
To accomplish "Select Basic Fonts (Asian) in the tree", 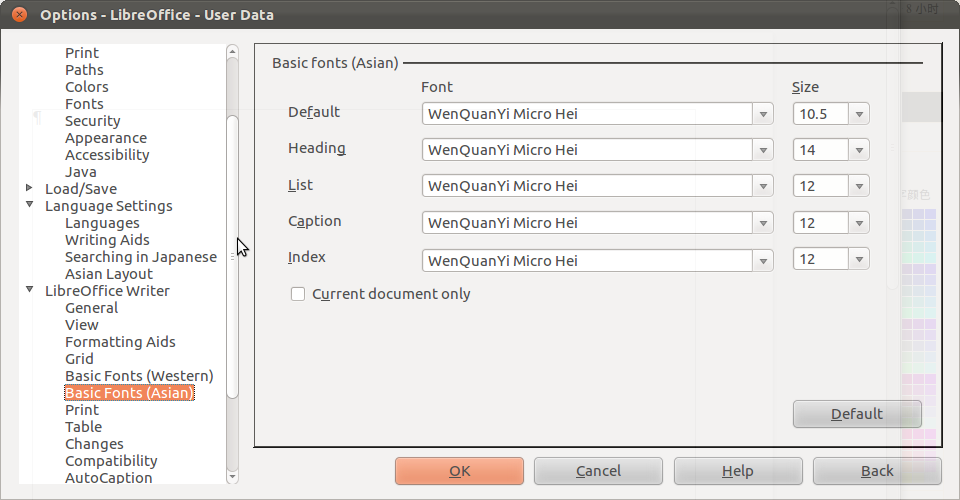I will pyautogui.click(x=129, y=393).
